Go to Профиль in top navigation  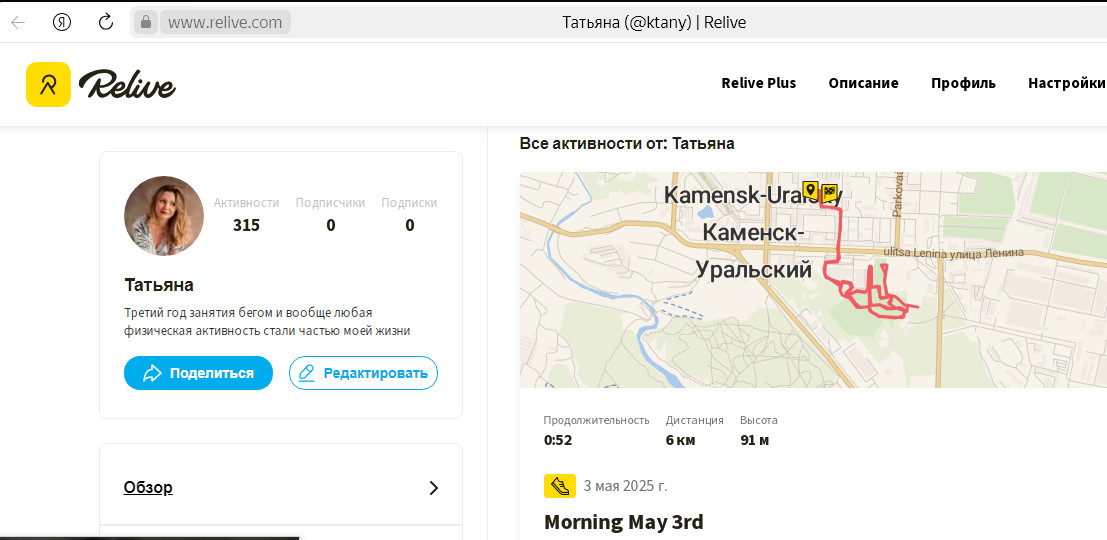tap(963, 83)
